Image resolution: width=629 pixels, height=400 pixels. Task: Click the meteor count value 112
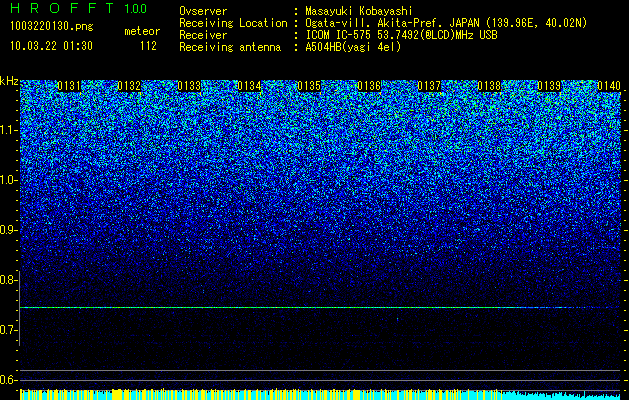(x=148, y=46)
